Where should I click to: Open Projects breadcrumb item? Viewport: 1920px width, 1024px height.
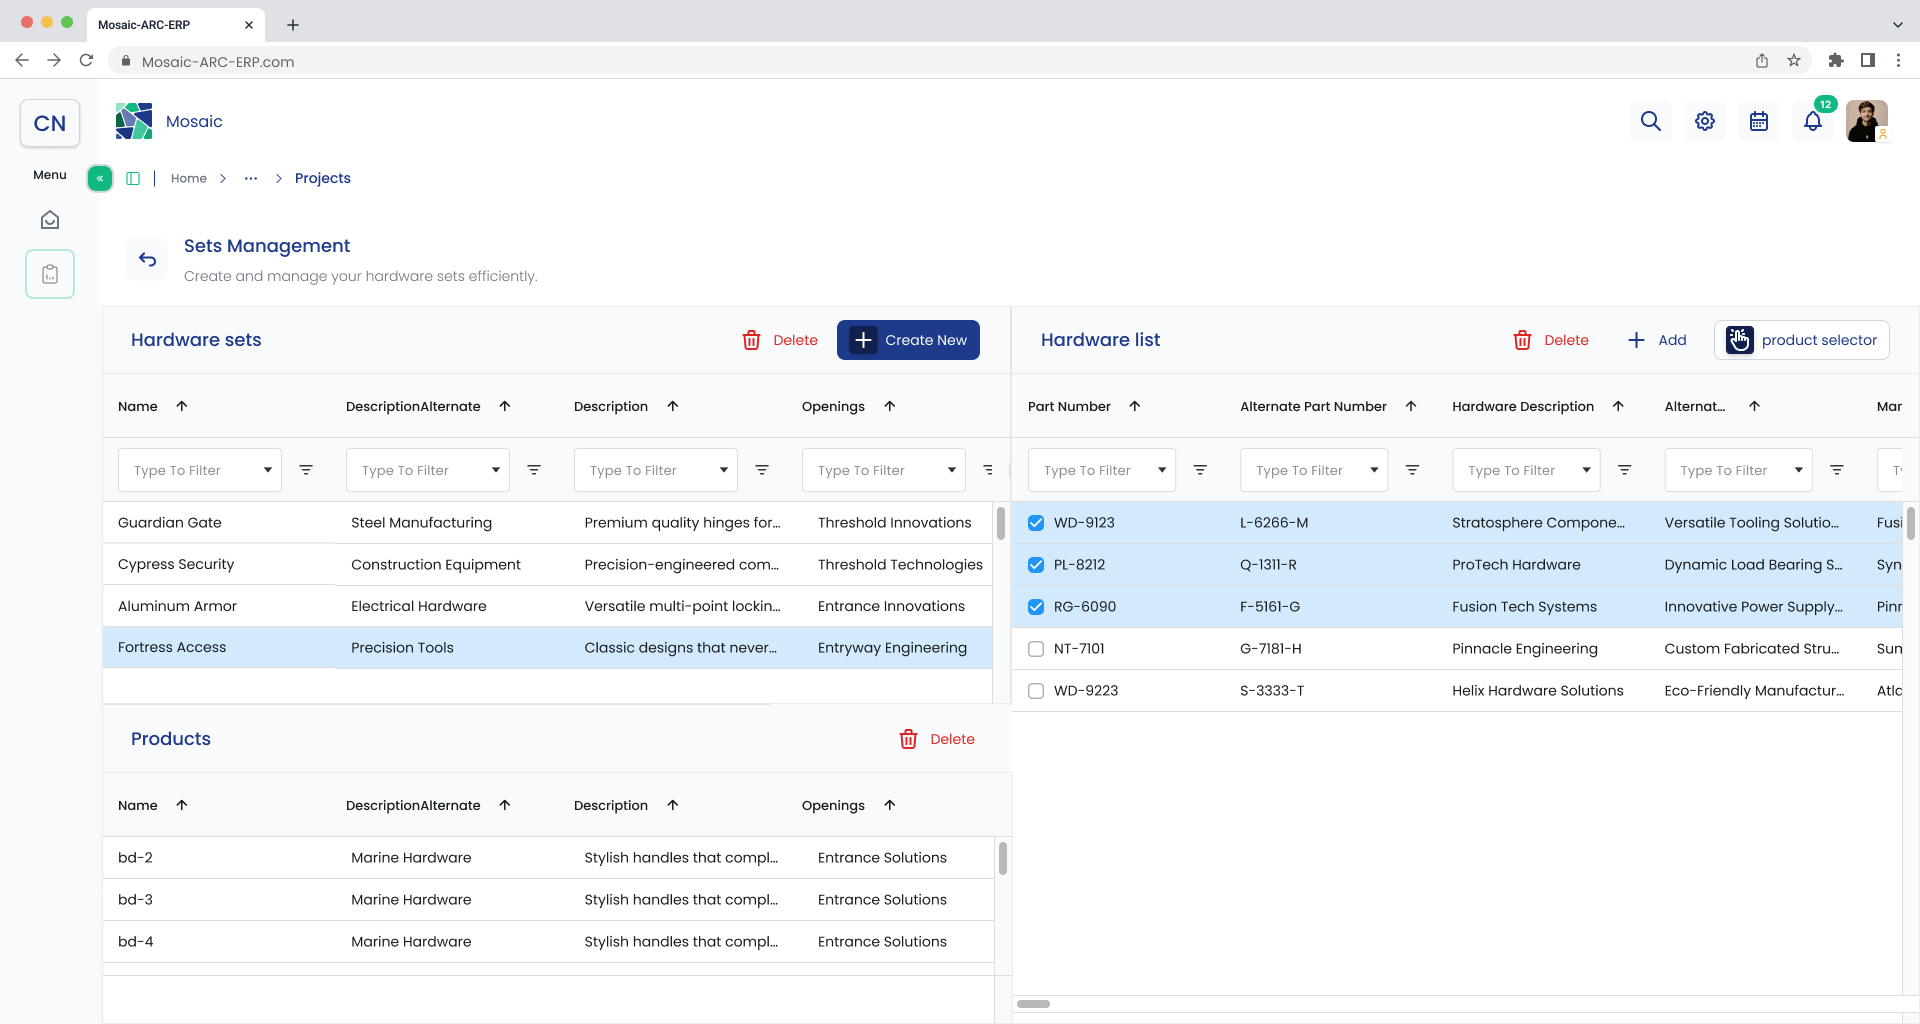click(x=323, y=178)
